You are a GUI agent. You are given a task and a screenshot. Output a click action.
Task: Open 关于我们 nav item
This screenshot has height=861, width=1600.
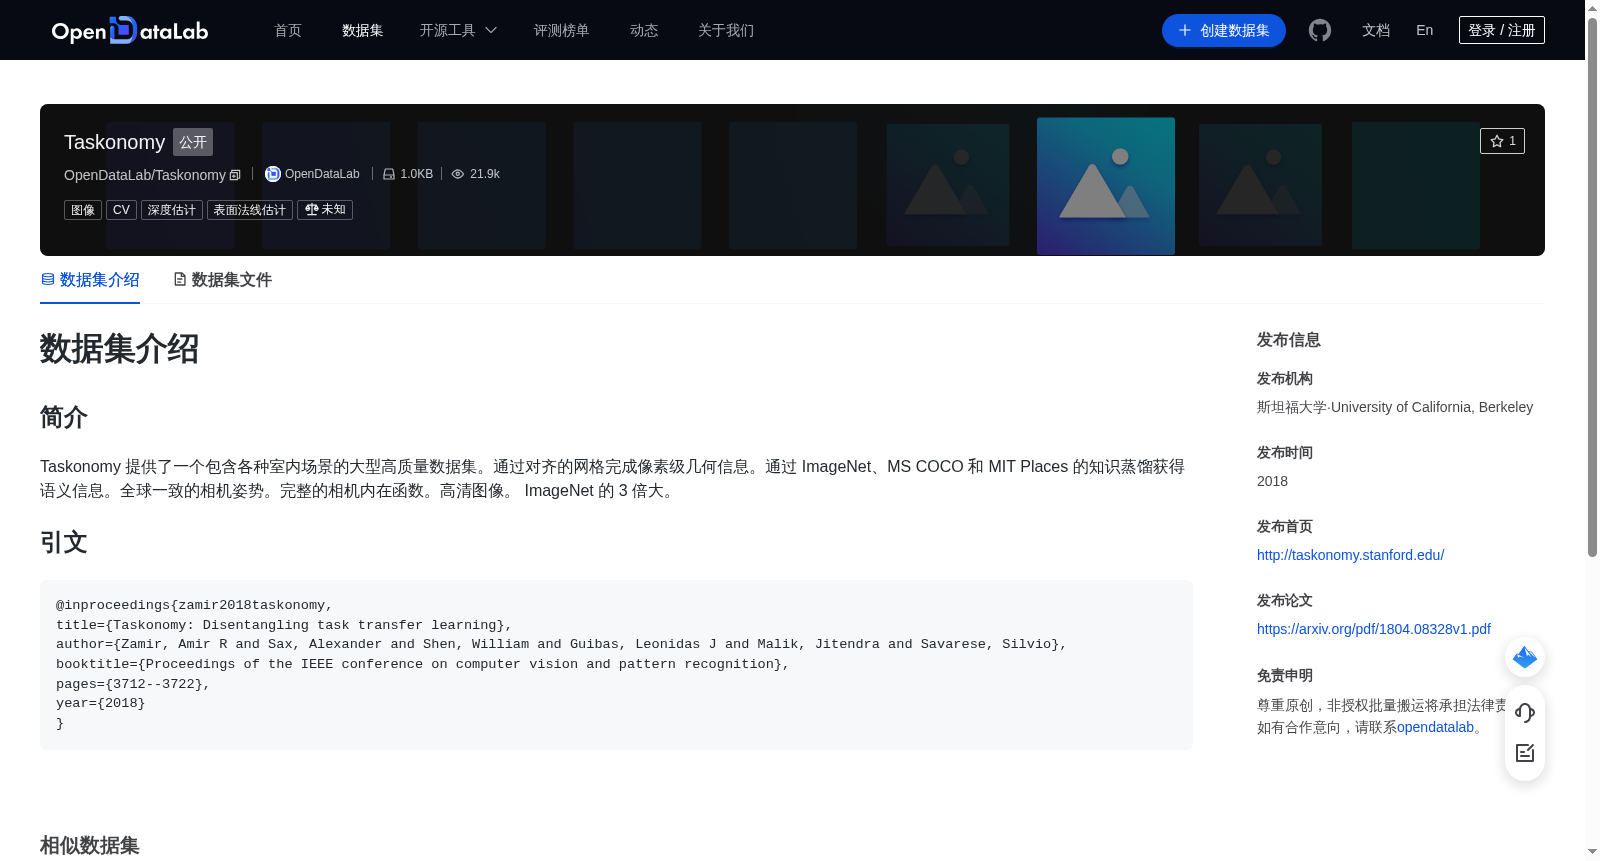point(726,30)
